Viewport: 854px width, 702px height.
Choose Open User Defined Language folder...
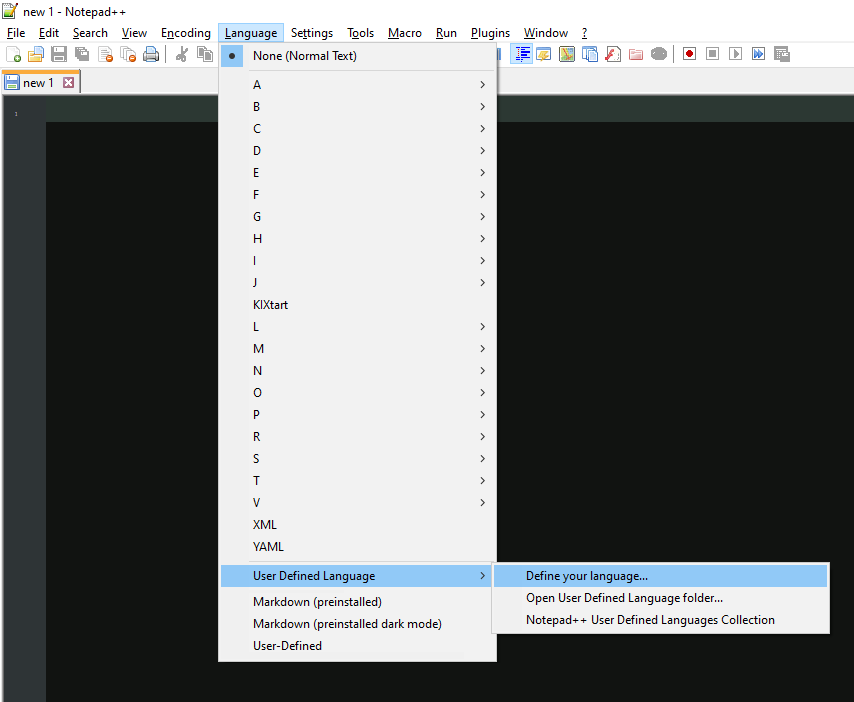click(661, 597)
